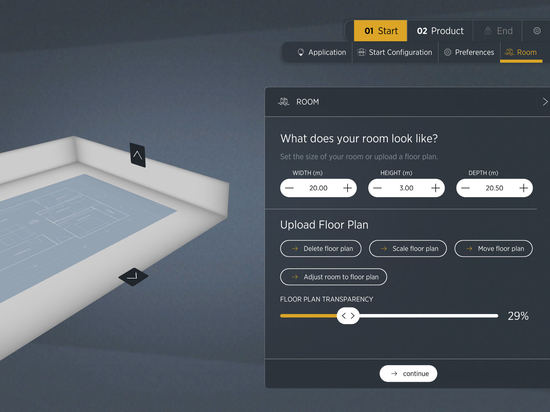Click Adjust room to floor plan
The width and height of the screenshot is (550, 412).
click(x=334, y=277)
